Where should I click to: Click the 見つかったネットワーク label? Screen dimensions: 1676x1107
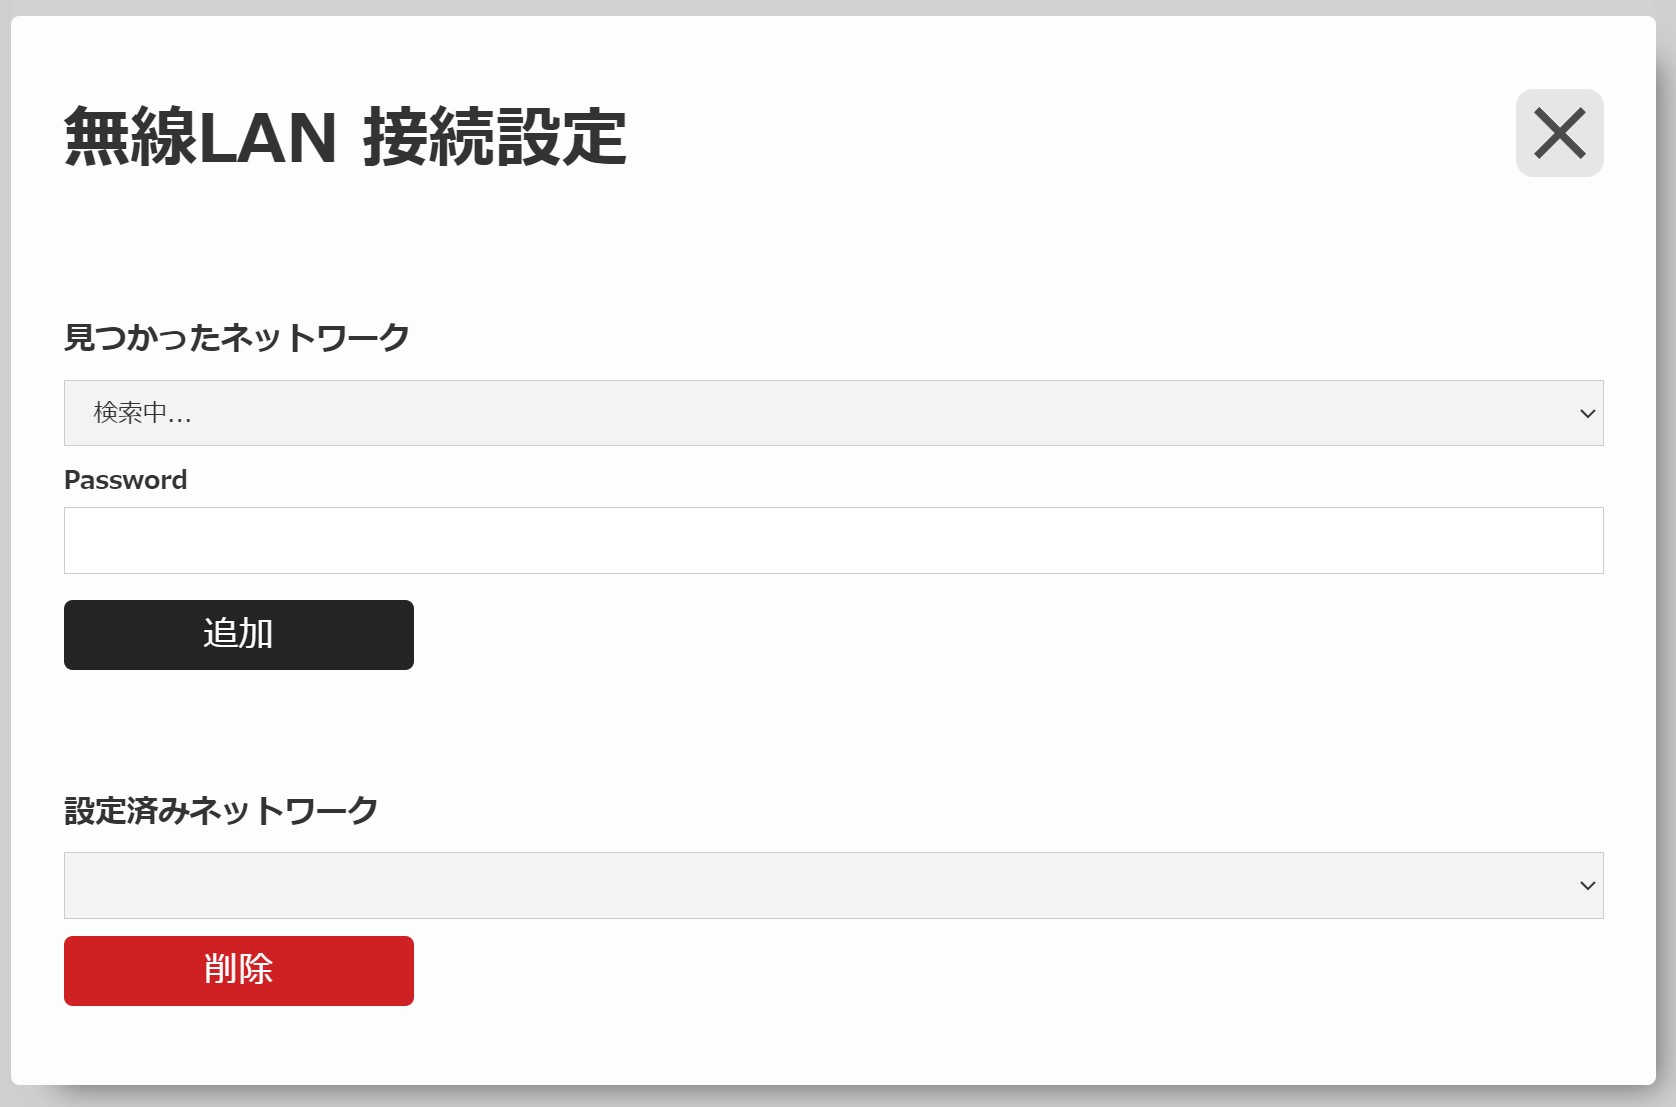coord(237,338)
